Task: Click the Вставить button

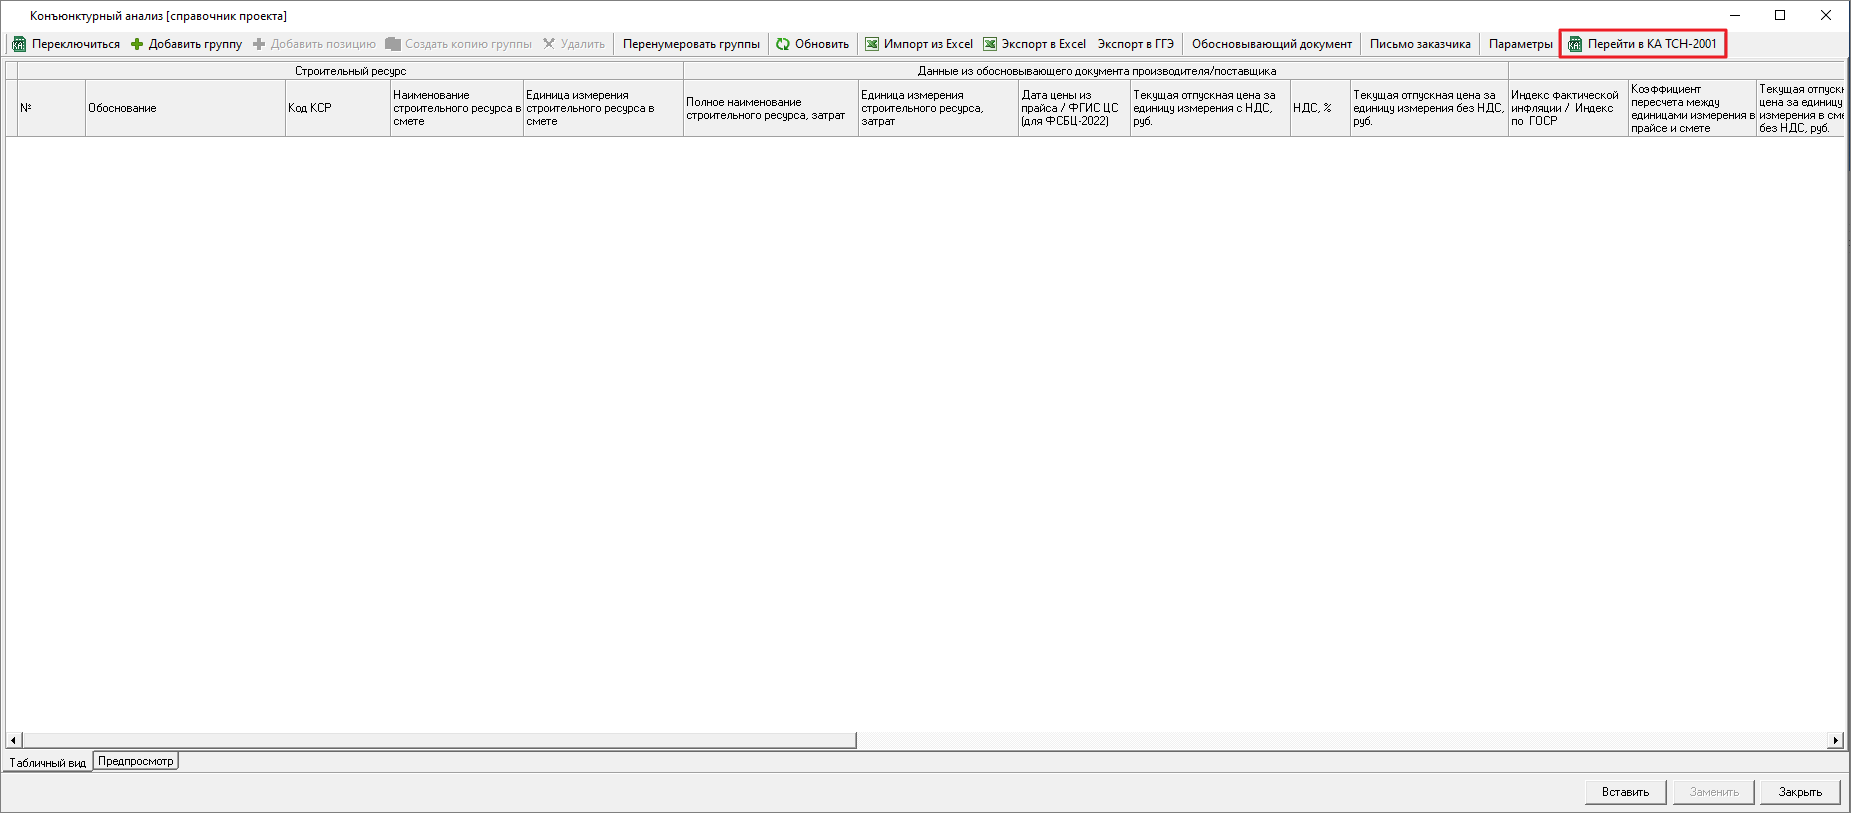Action: pos(1625,792)
